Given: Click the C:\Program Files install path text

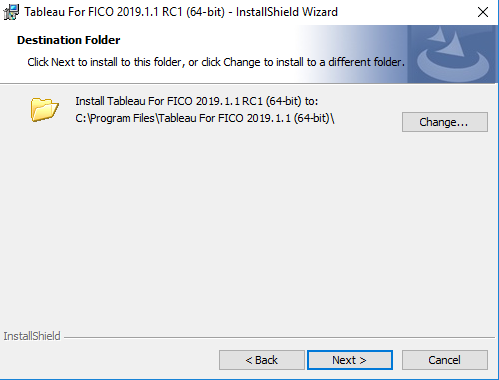Looking at the screenshot, I should [205, 118].
